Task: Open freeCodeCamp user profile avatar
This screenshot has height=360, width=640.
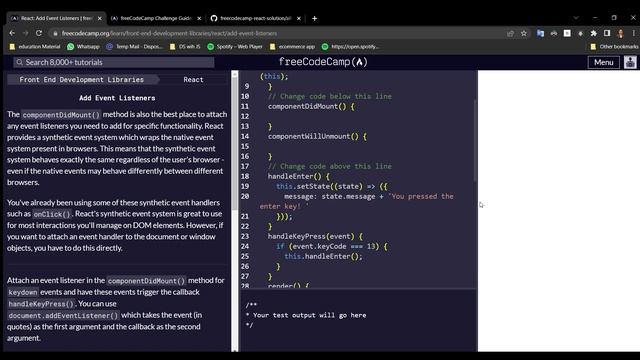Action: pyautogui.click(x=630, y=62)
